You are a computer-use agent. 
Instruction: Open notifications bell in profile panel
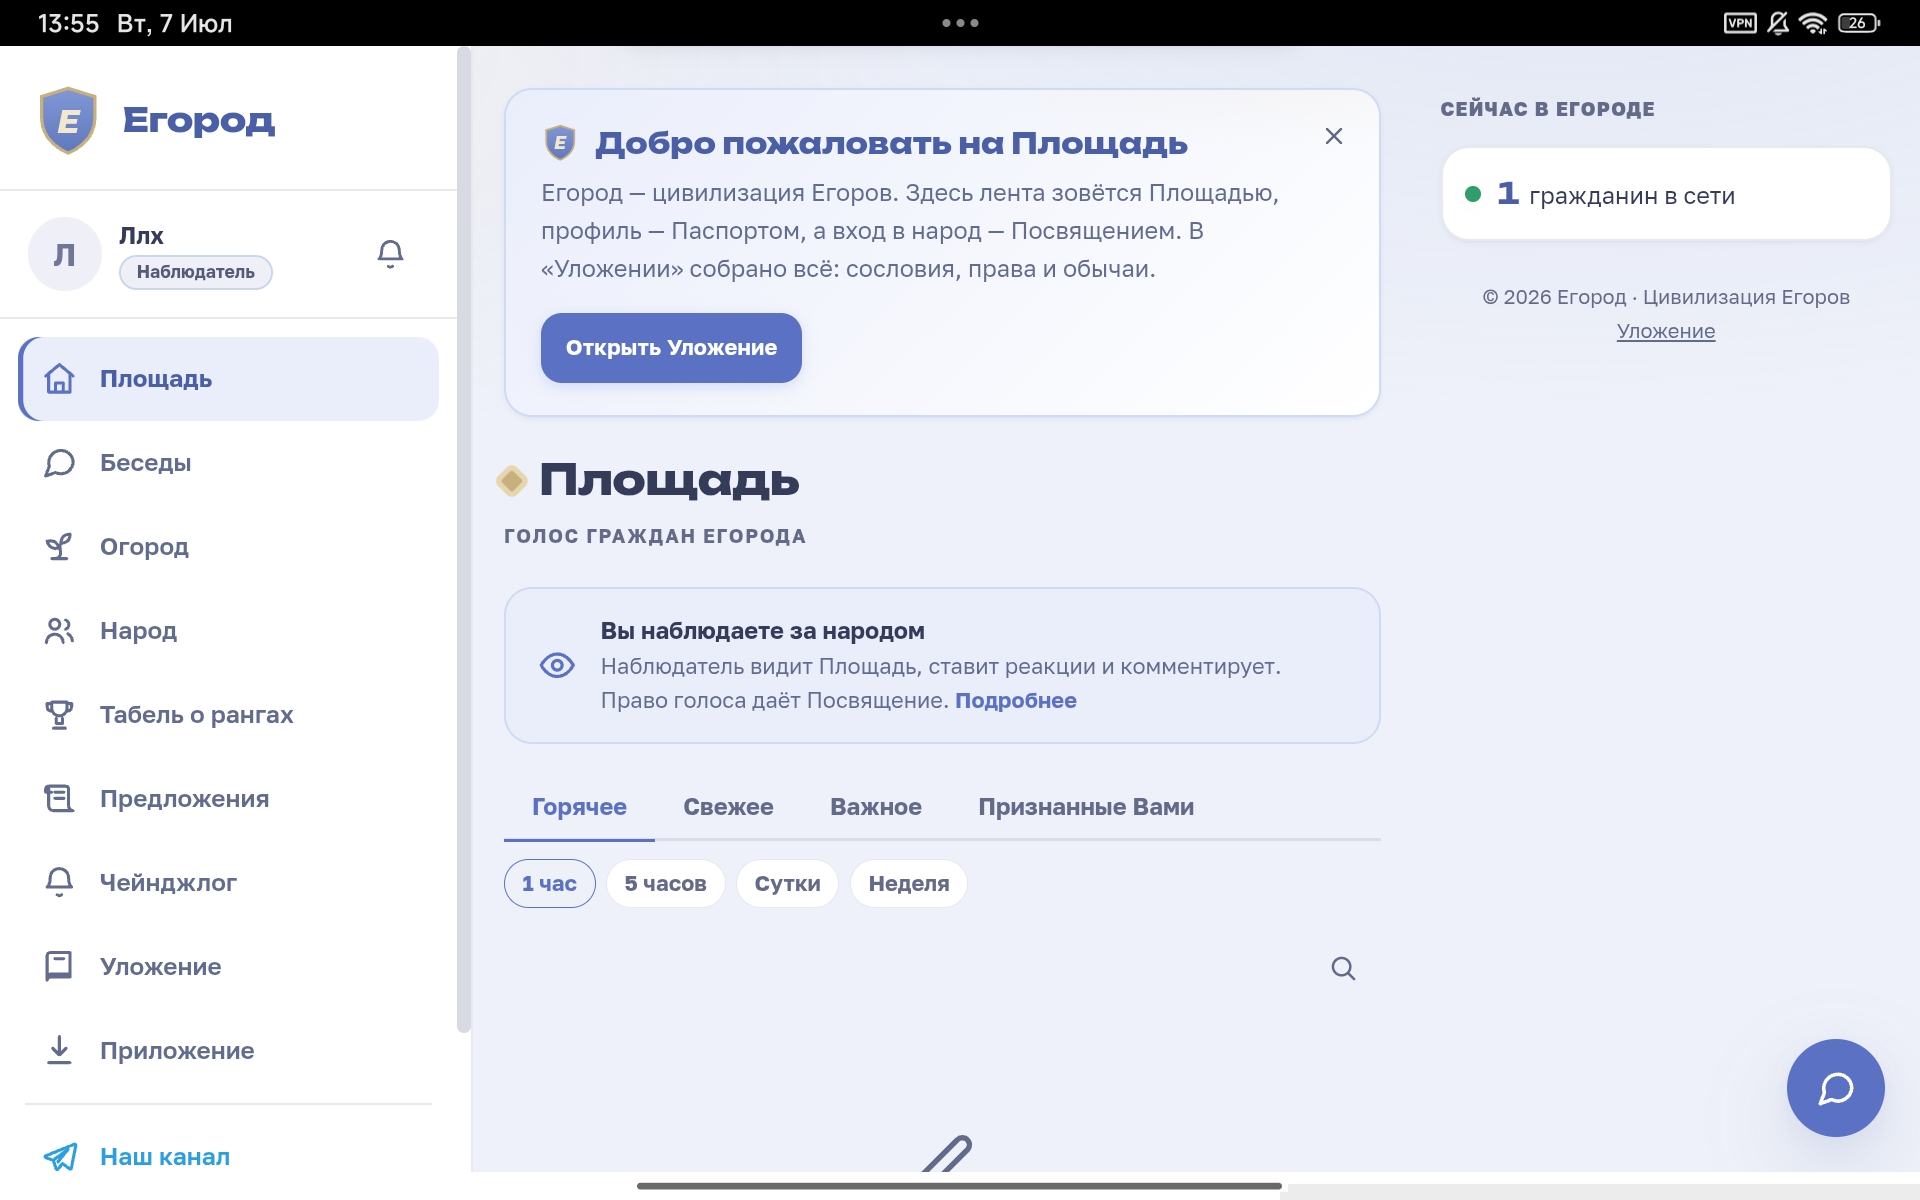coord(390,253)
